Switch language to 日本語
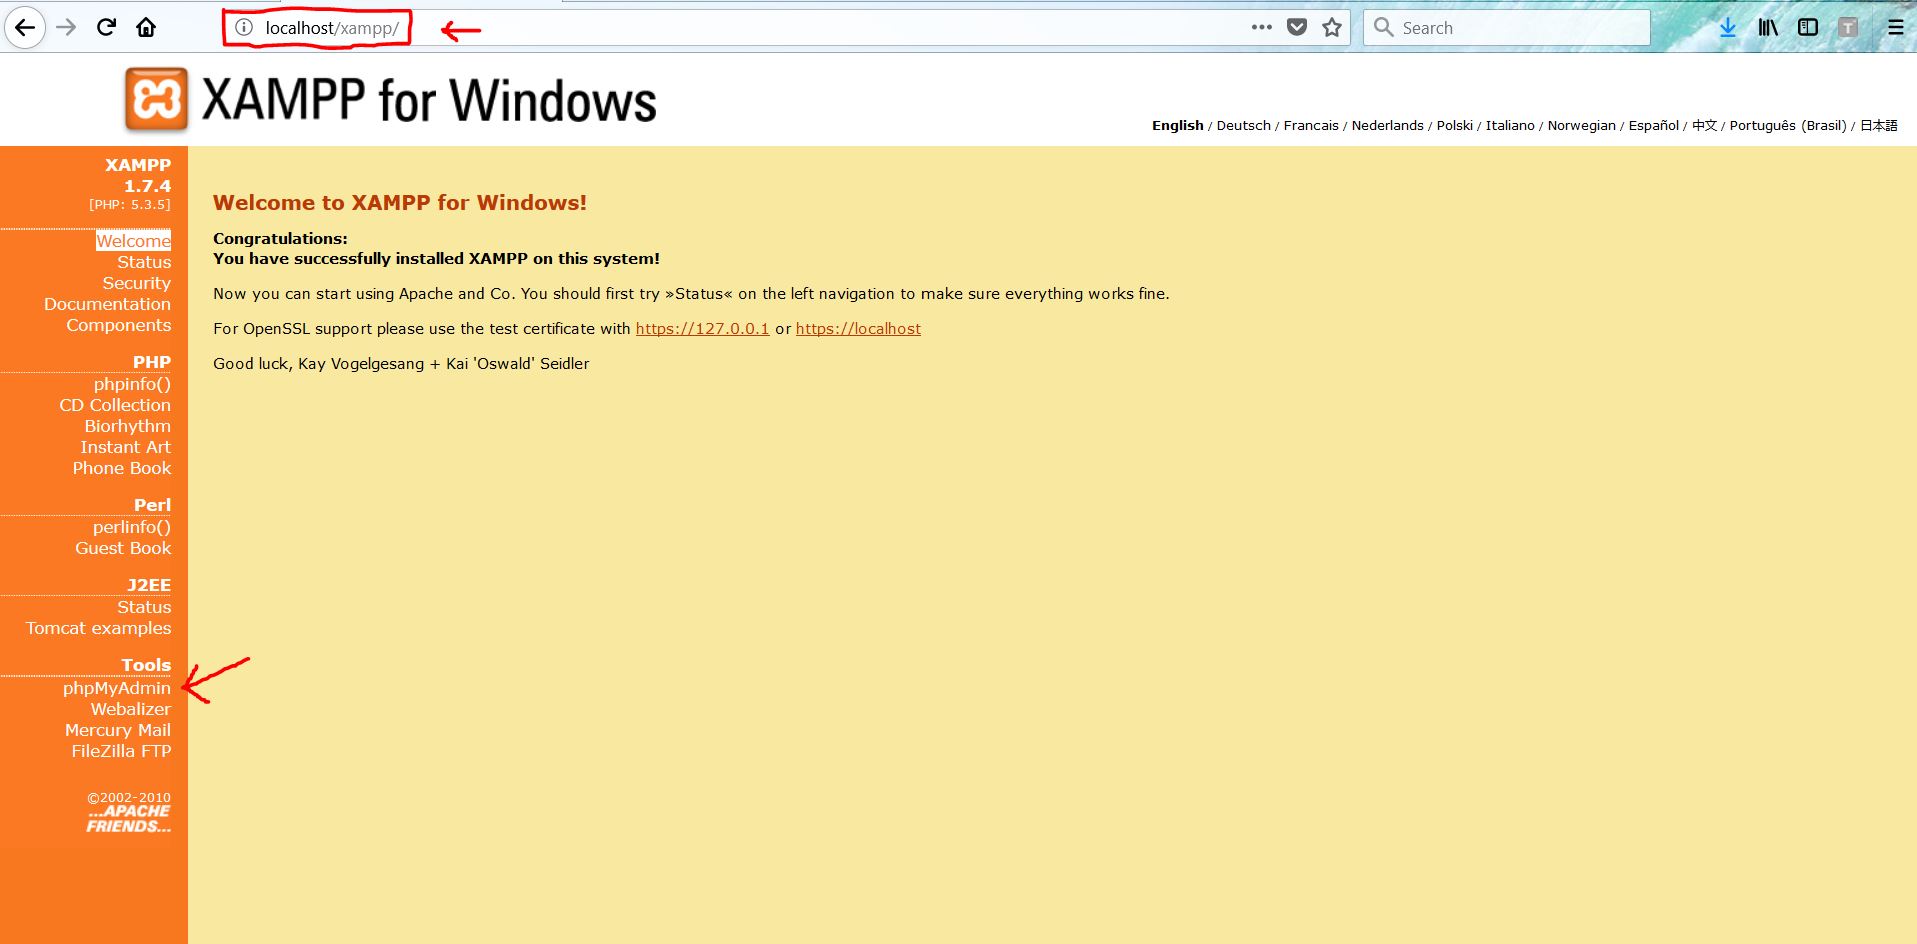The height and width of the screenshot is (944, 1917). click(x=1878, y=126)
